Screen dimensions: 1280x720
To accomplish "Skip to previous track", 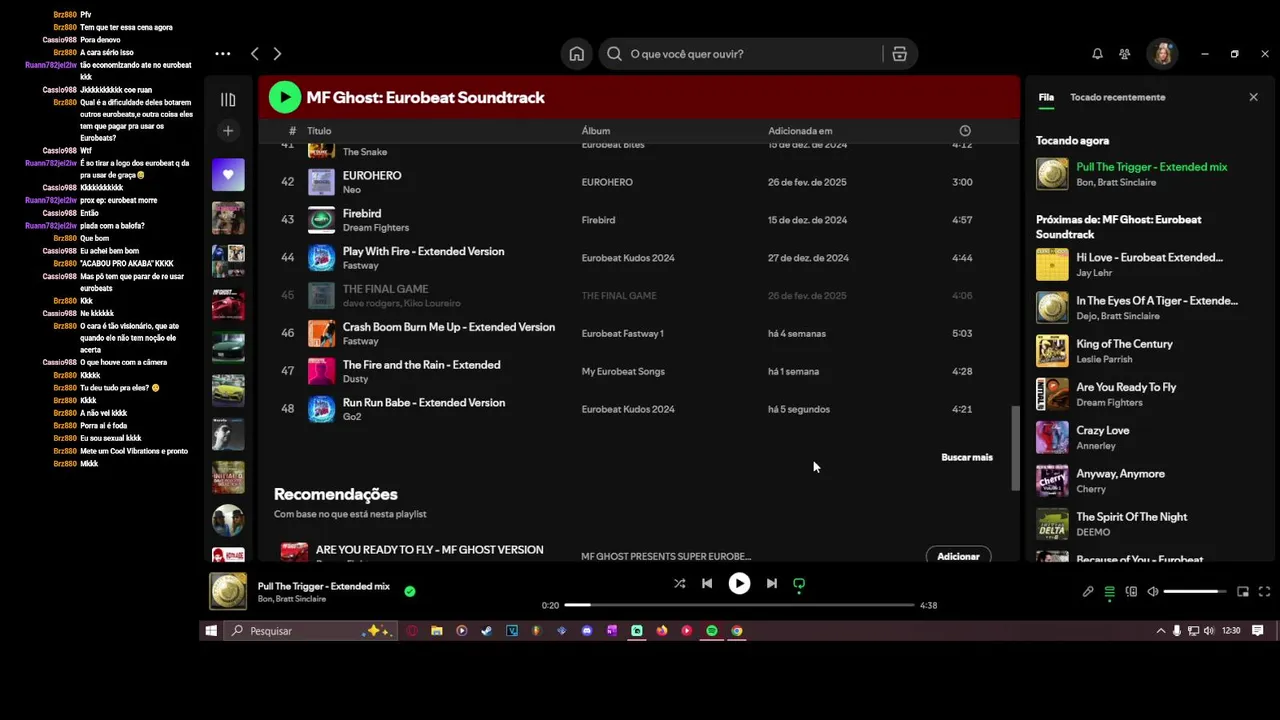I will 707,583.
